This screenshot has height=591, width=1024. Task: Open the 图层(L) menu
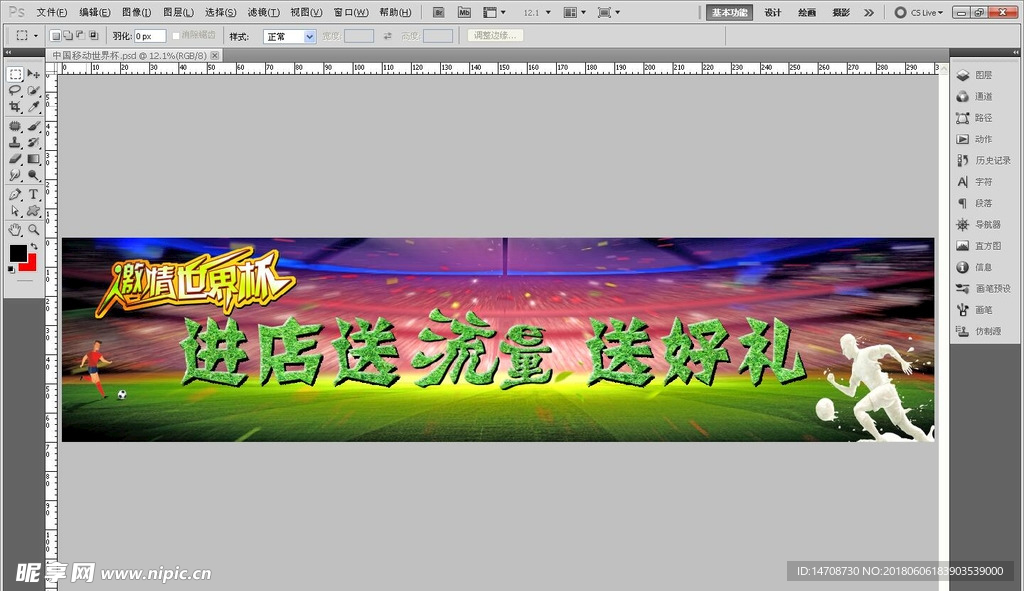point(178,12)
